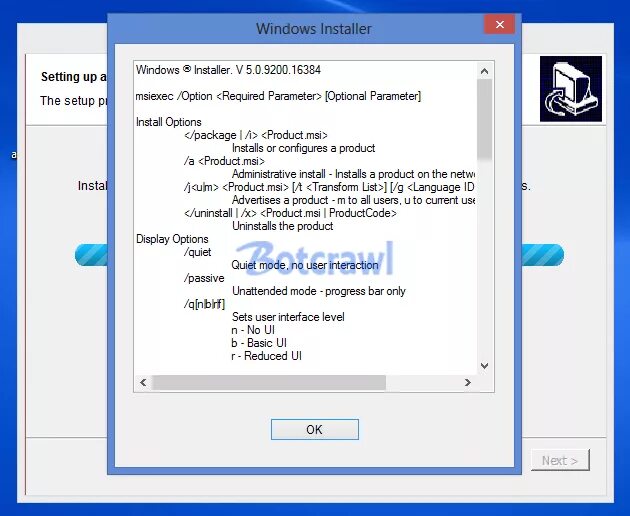Image resolution: width=630 pixels, height=516 pixels.
Task: Click the horizontal scrollbar right arrow
Action: click(467, 382)
